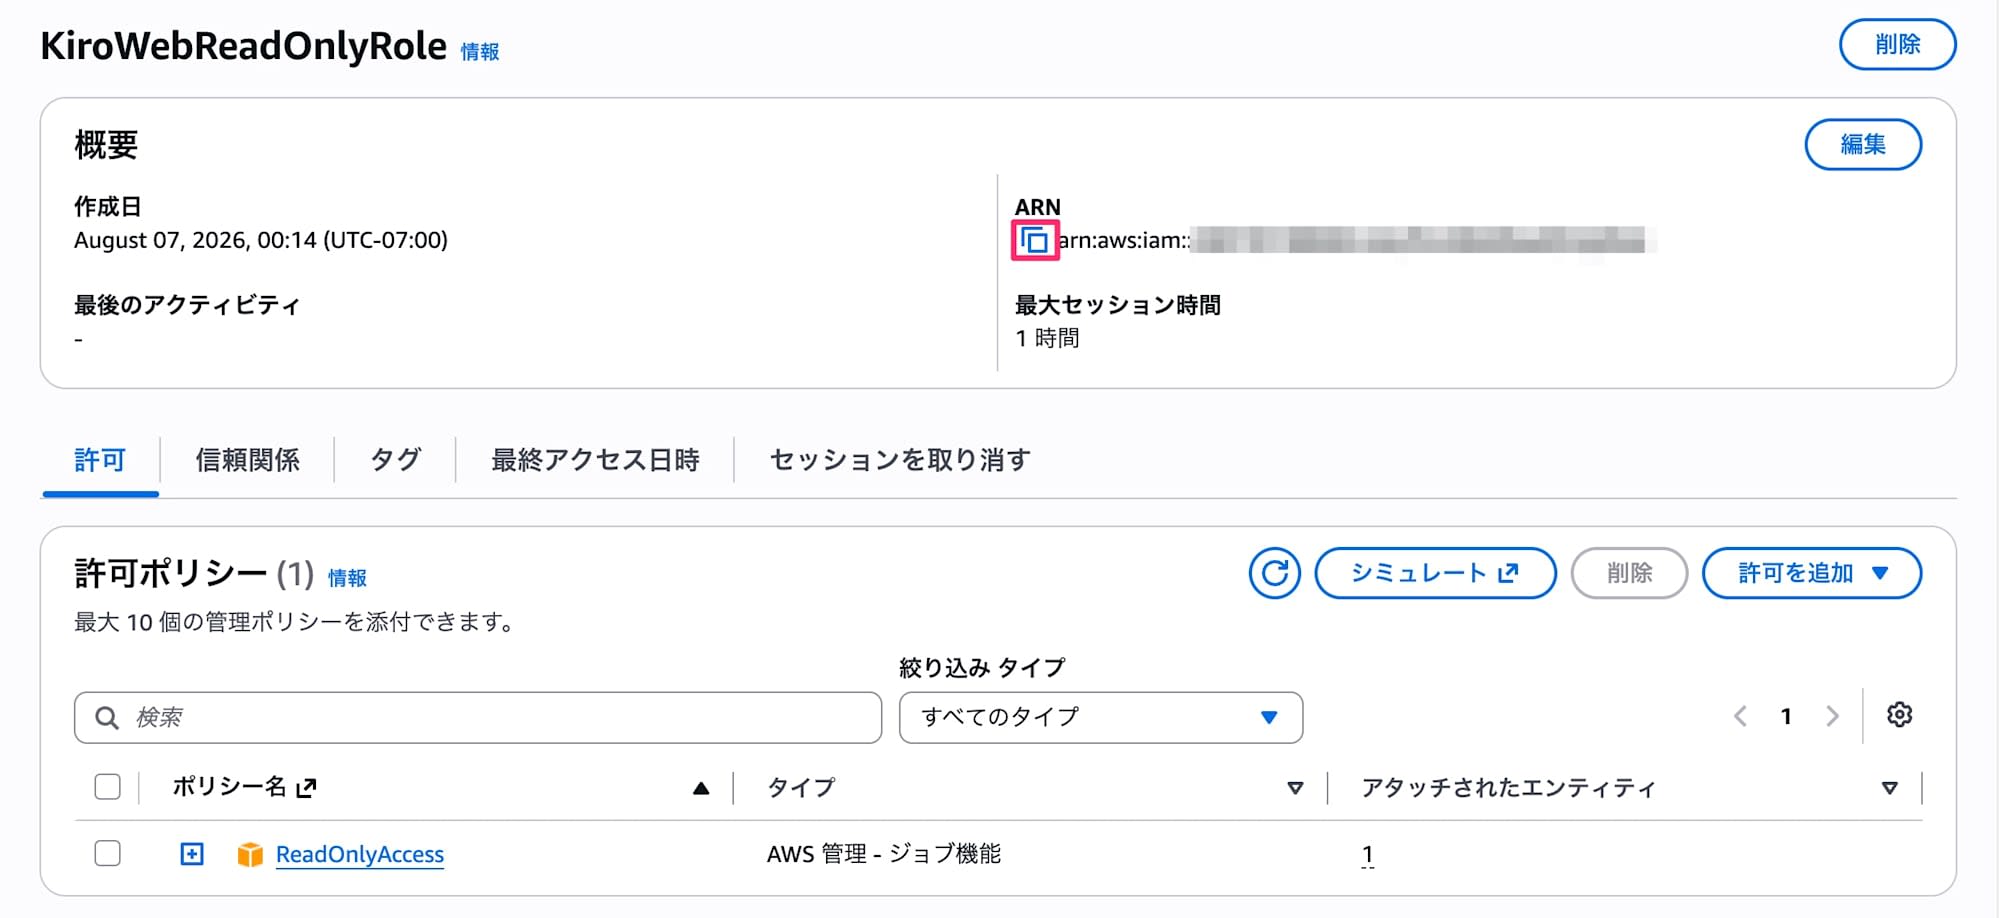Open the 情報 link beside 許可ポリシー
2000x918 pixels.
(x=347, y=578)
